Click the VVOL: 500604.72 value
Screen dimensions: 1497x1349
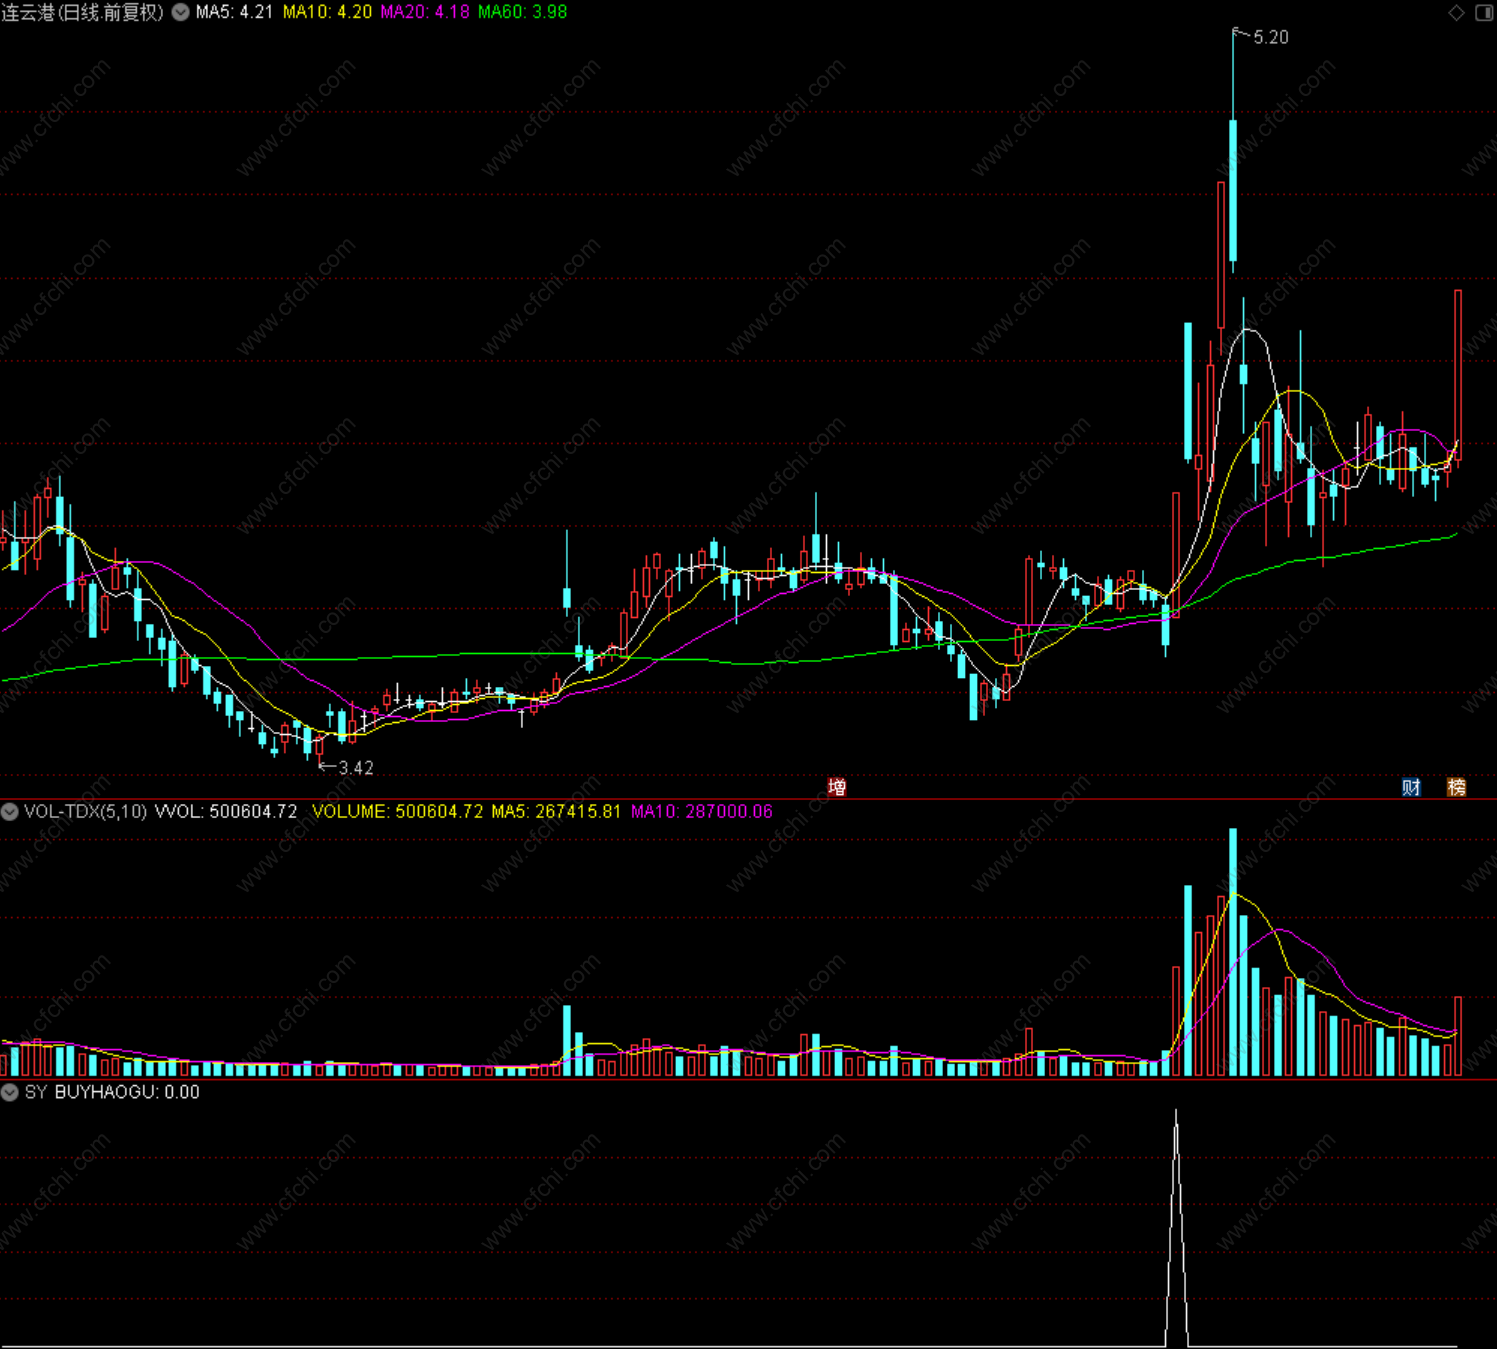[226, 811]
